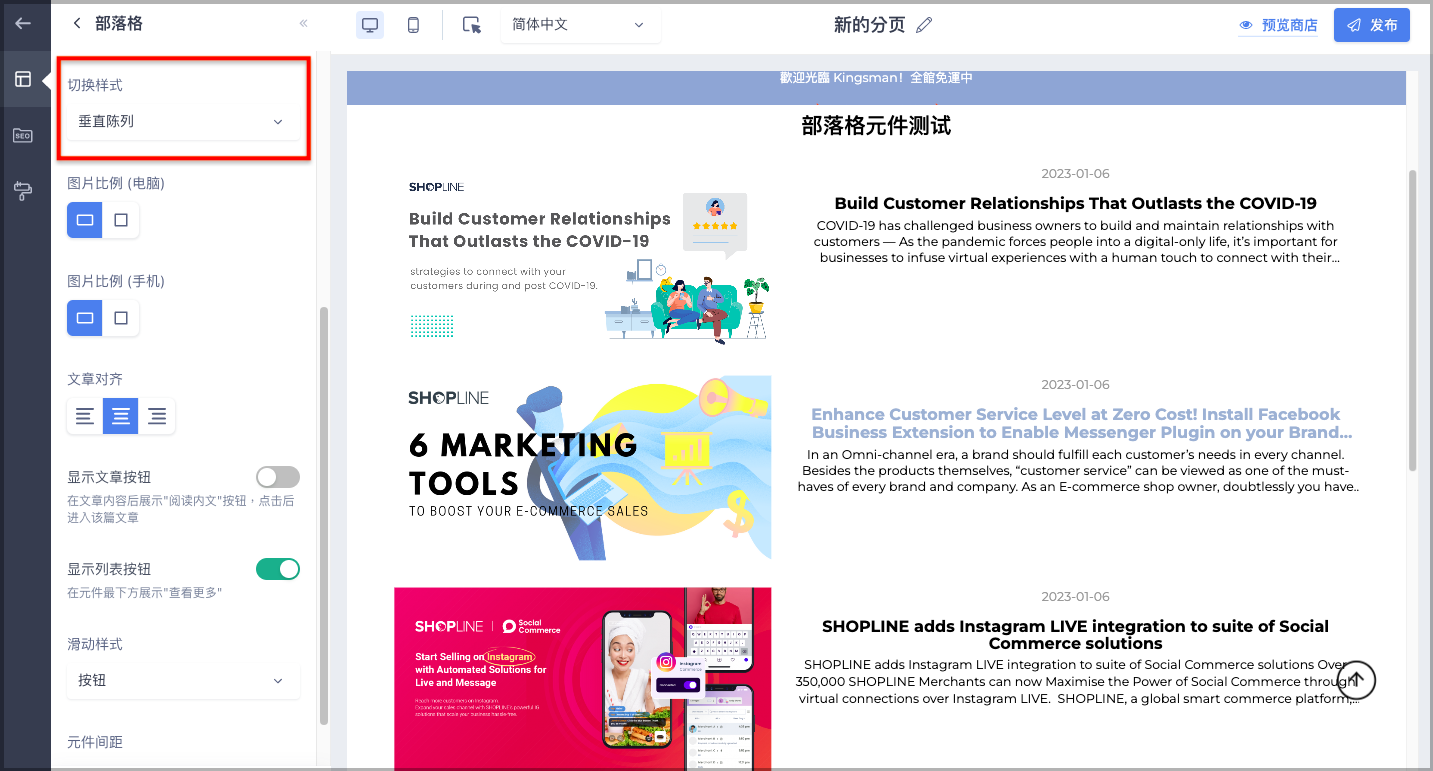Open the paint roller theme icon
The image size is (1433, 771).
23,191
